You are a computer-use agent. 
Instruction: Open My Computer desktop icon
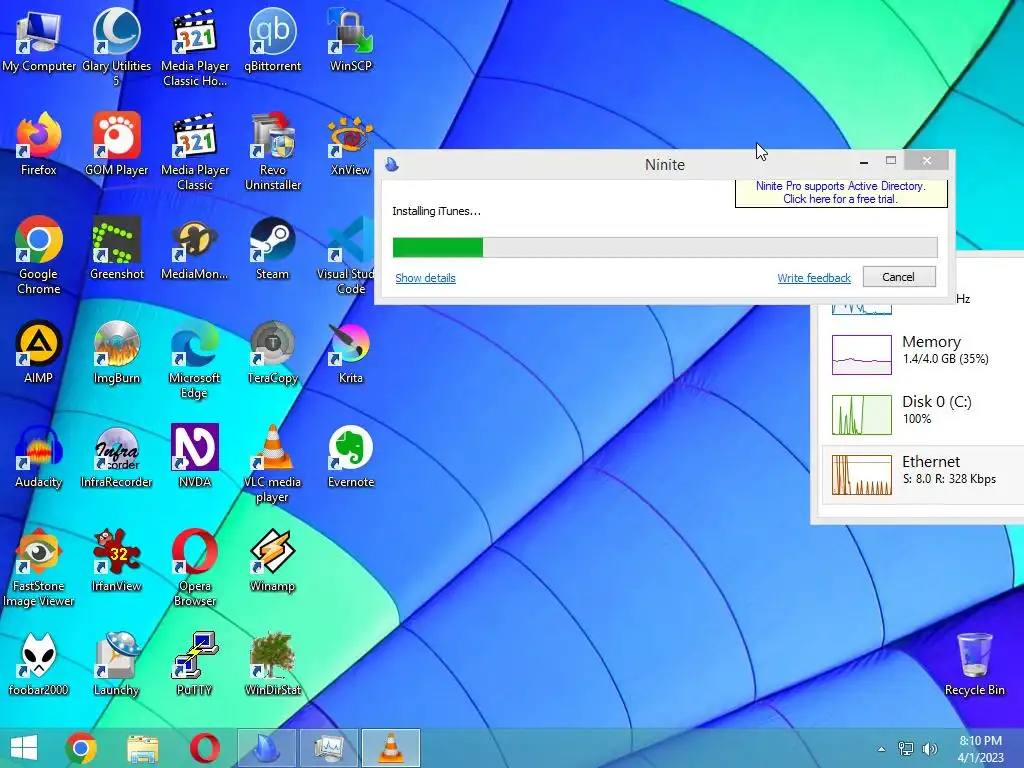(x=39, y=39)
